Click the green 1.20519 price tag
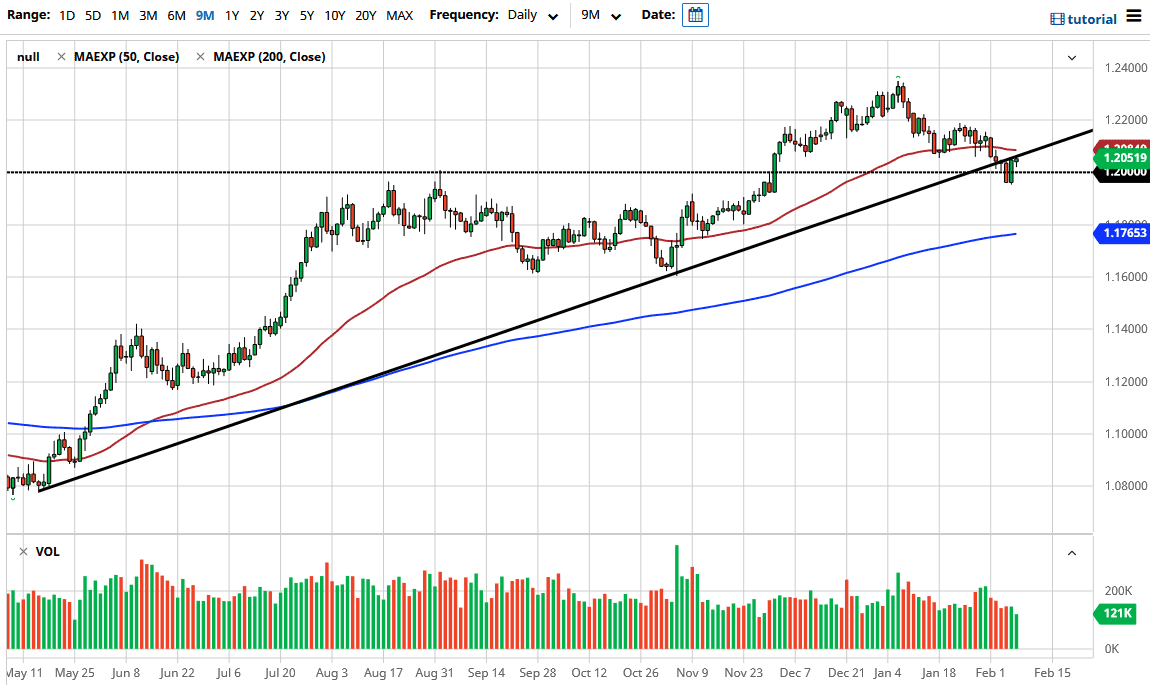1150x688 pixels. [1120, 158]
